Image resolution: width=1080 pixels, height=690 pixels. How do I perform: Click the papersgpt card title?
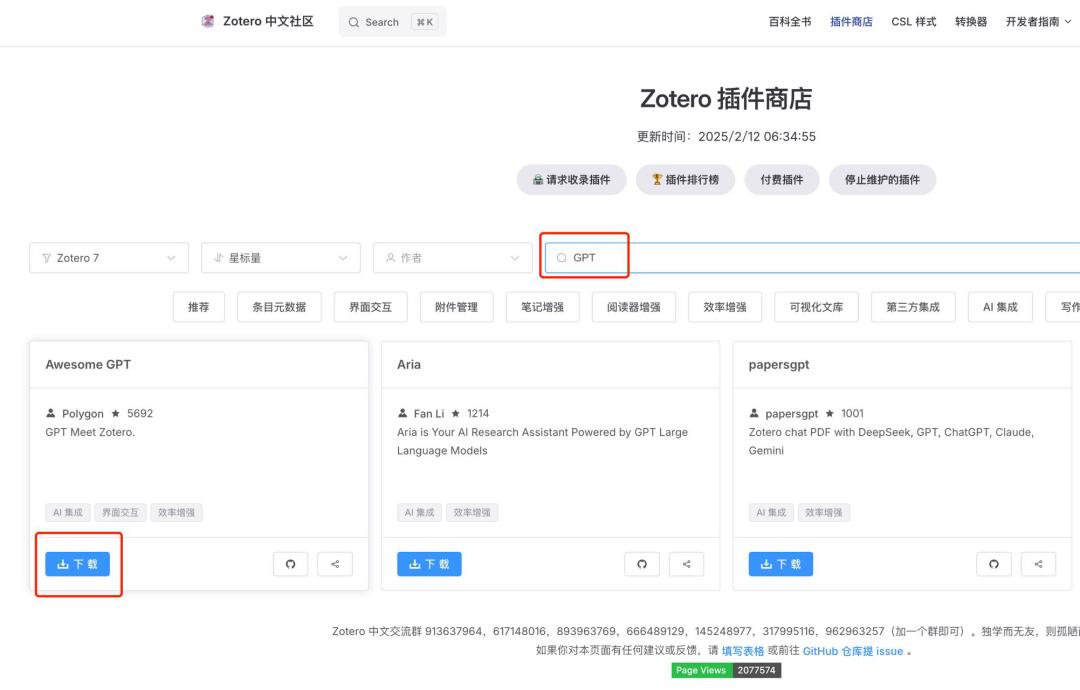[779, 364]
